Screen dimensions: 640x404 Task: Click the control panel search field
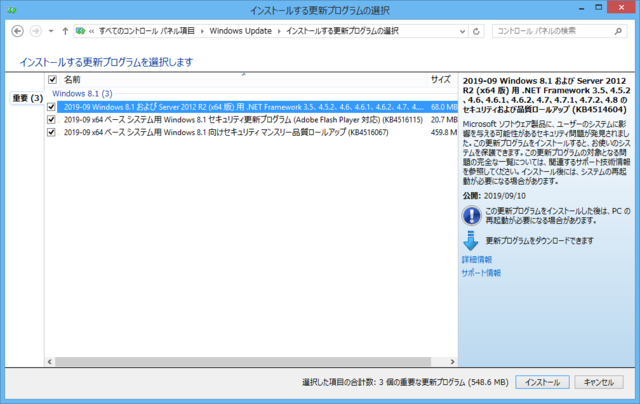[559, 31]
